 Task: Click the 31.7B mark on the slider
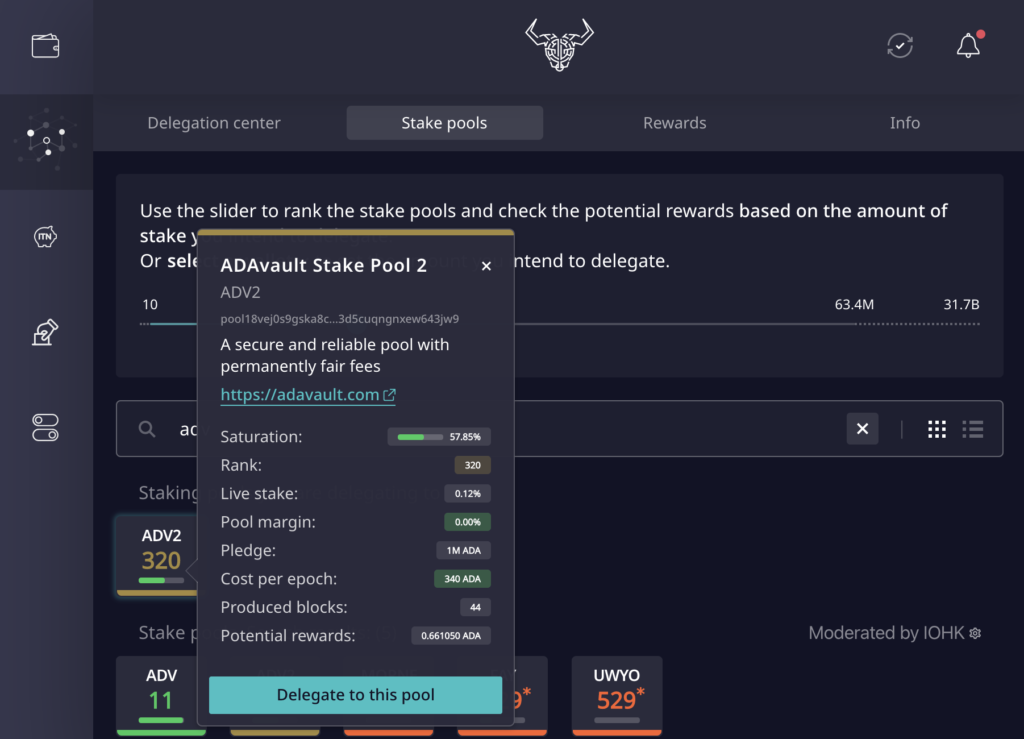tap(961, 304)
